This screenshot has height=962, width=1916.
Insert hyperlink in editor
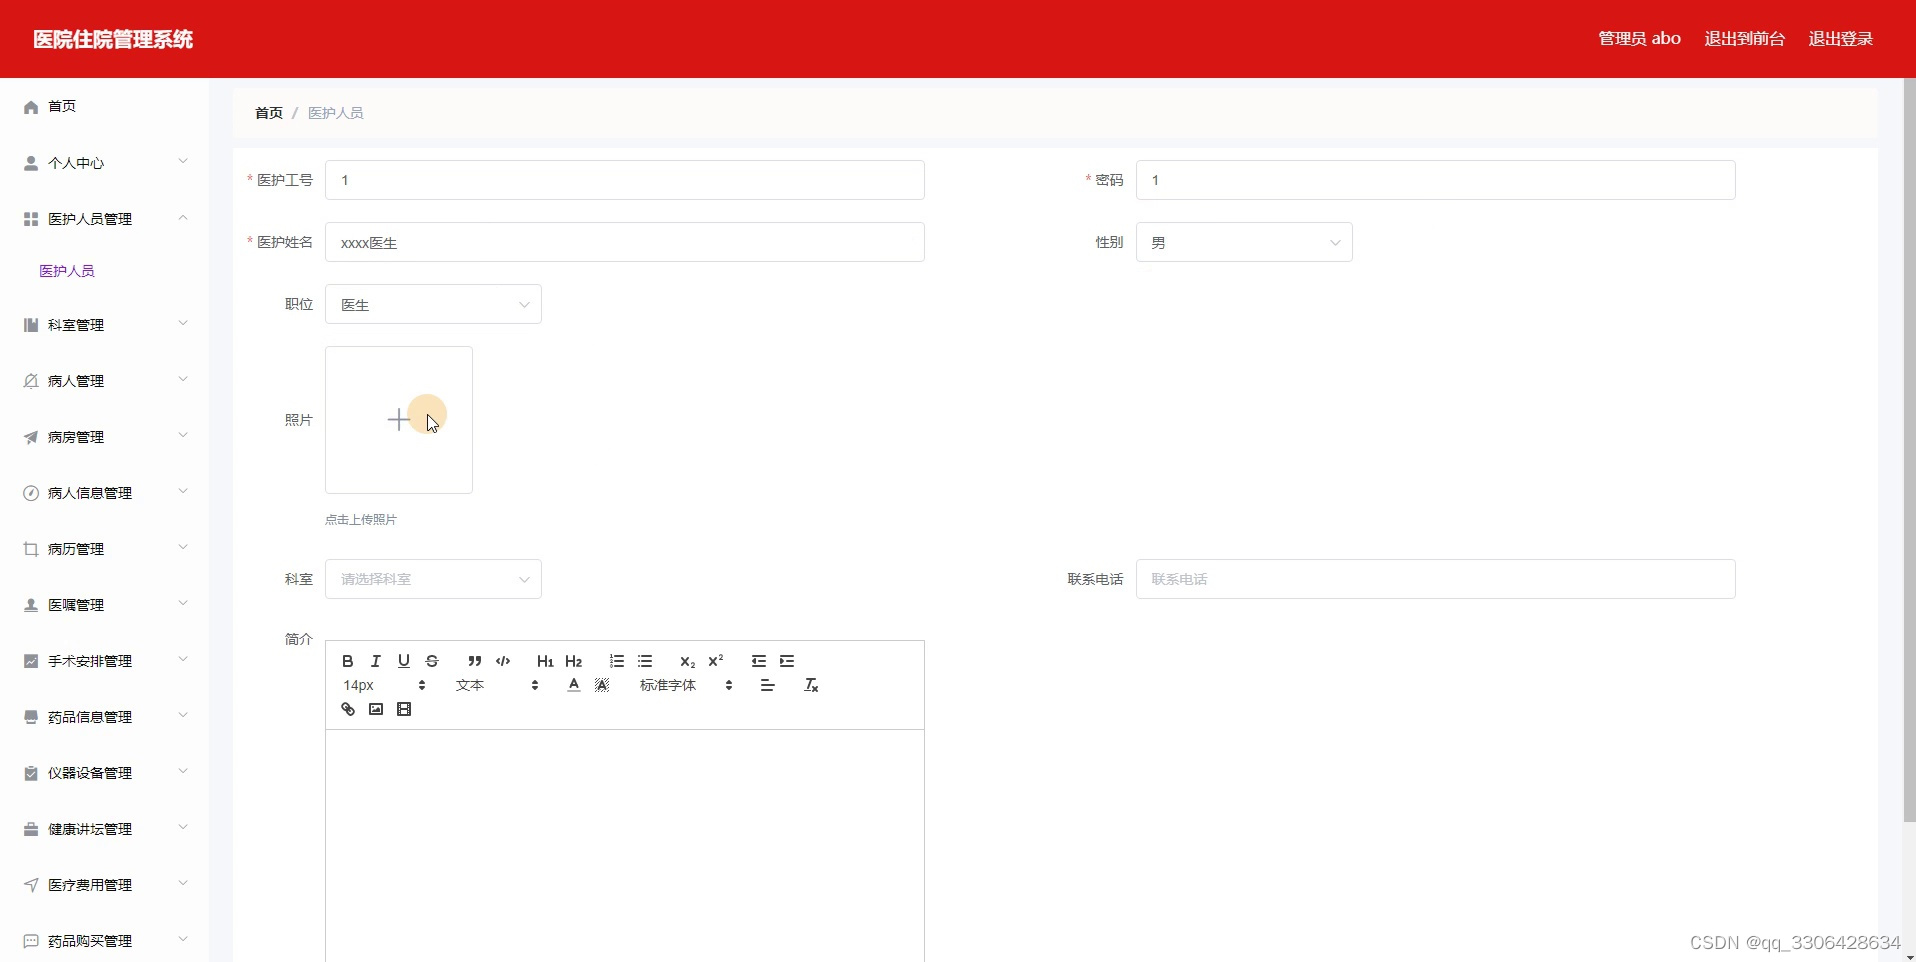click(348, 709)
